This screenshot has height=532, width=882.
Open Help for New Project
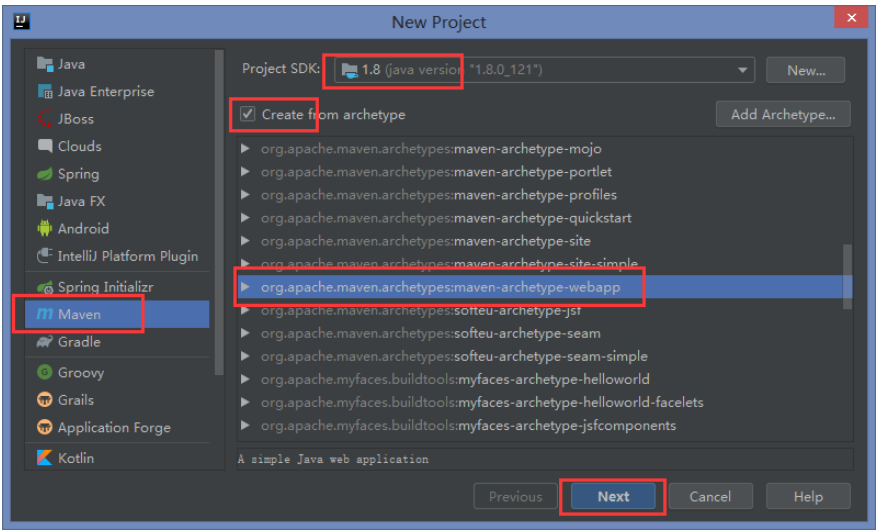[x=808, y=497]
